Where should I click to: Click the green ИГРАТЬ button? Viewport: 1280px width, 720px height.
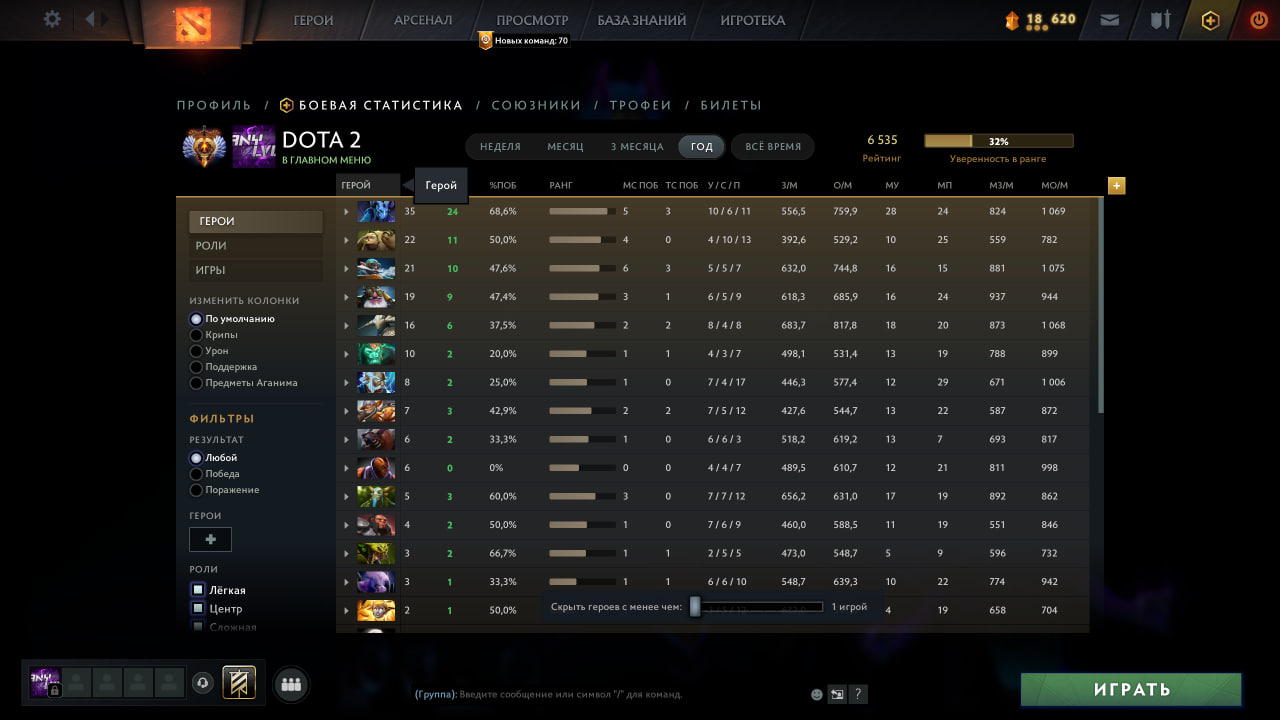pyautogui.click(x=1131, y=689)
